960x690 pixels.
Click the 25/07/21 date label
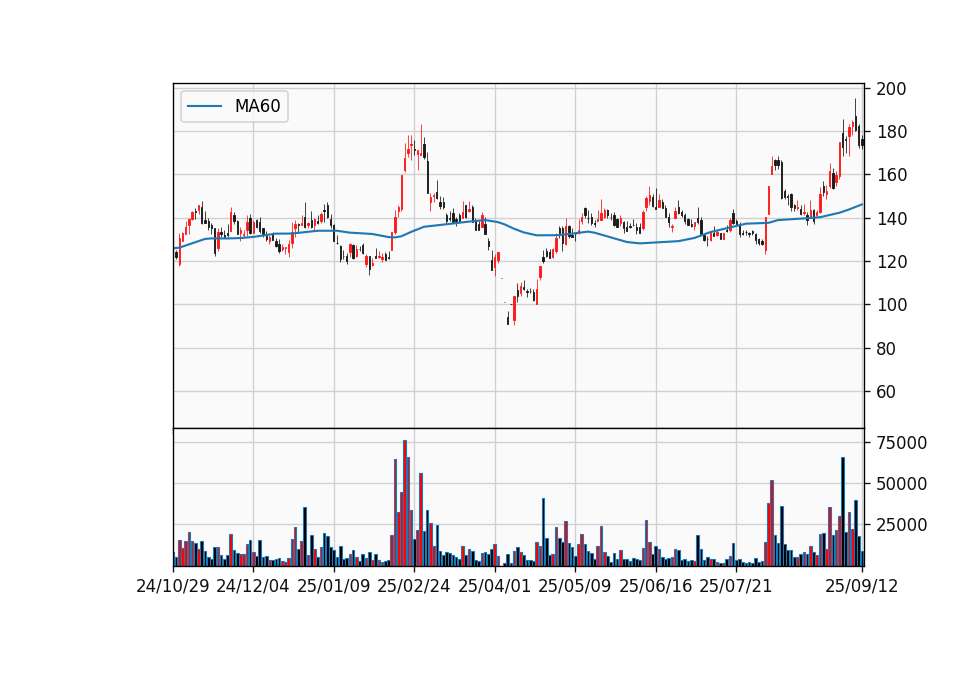736,586
